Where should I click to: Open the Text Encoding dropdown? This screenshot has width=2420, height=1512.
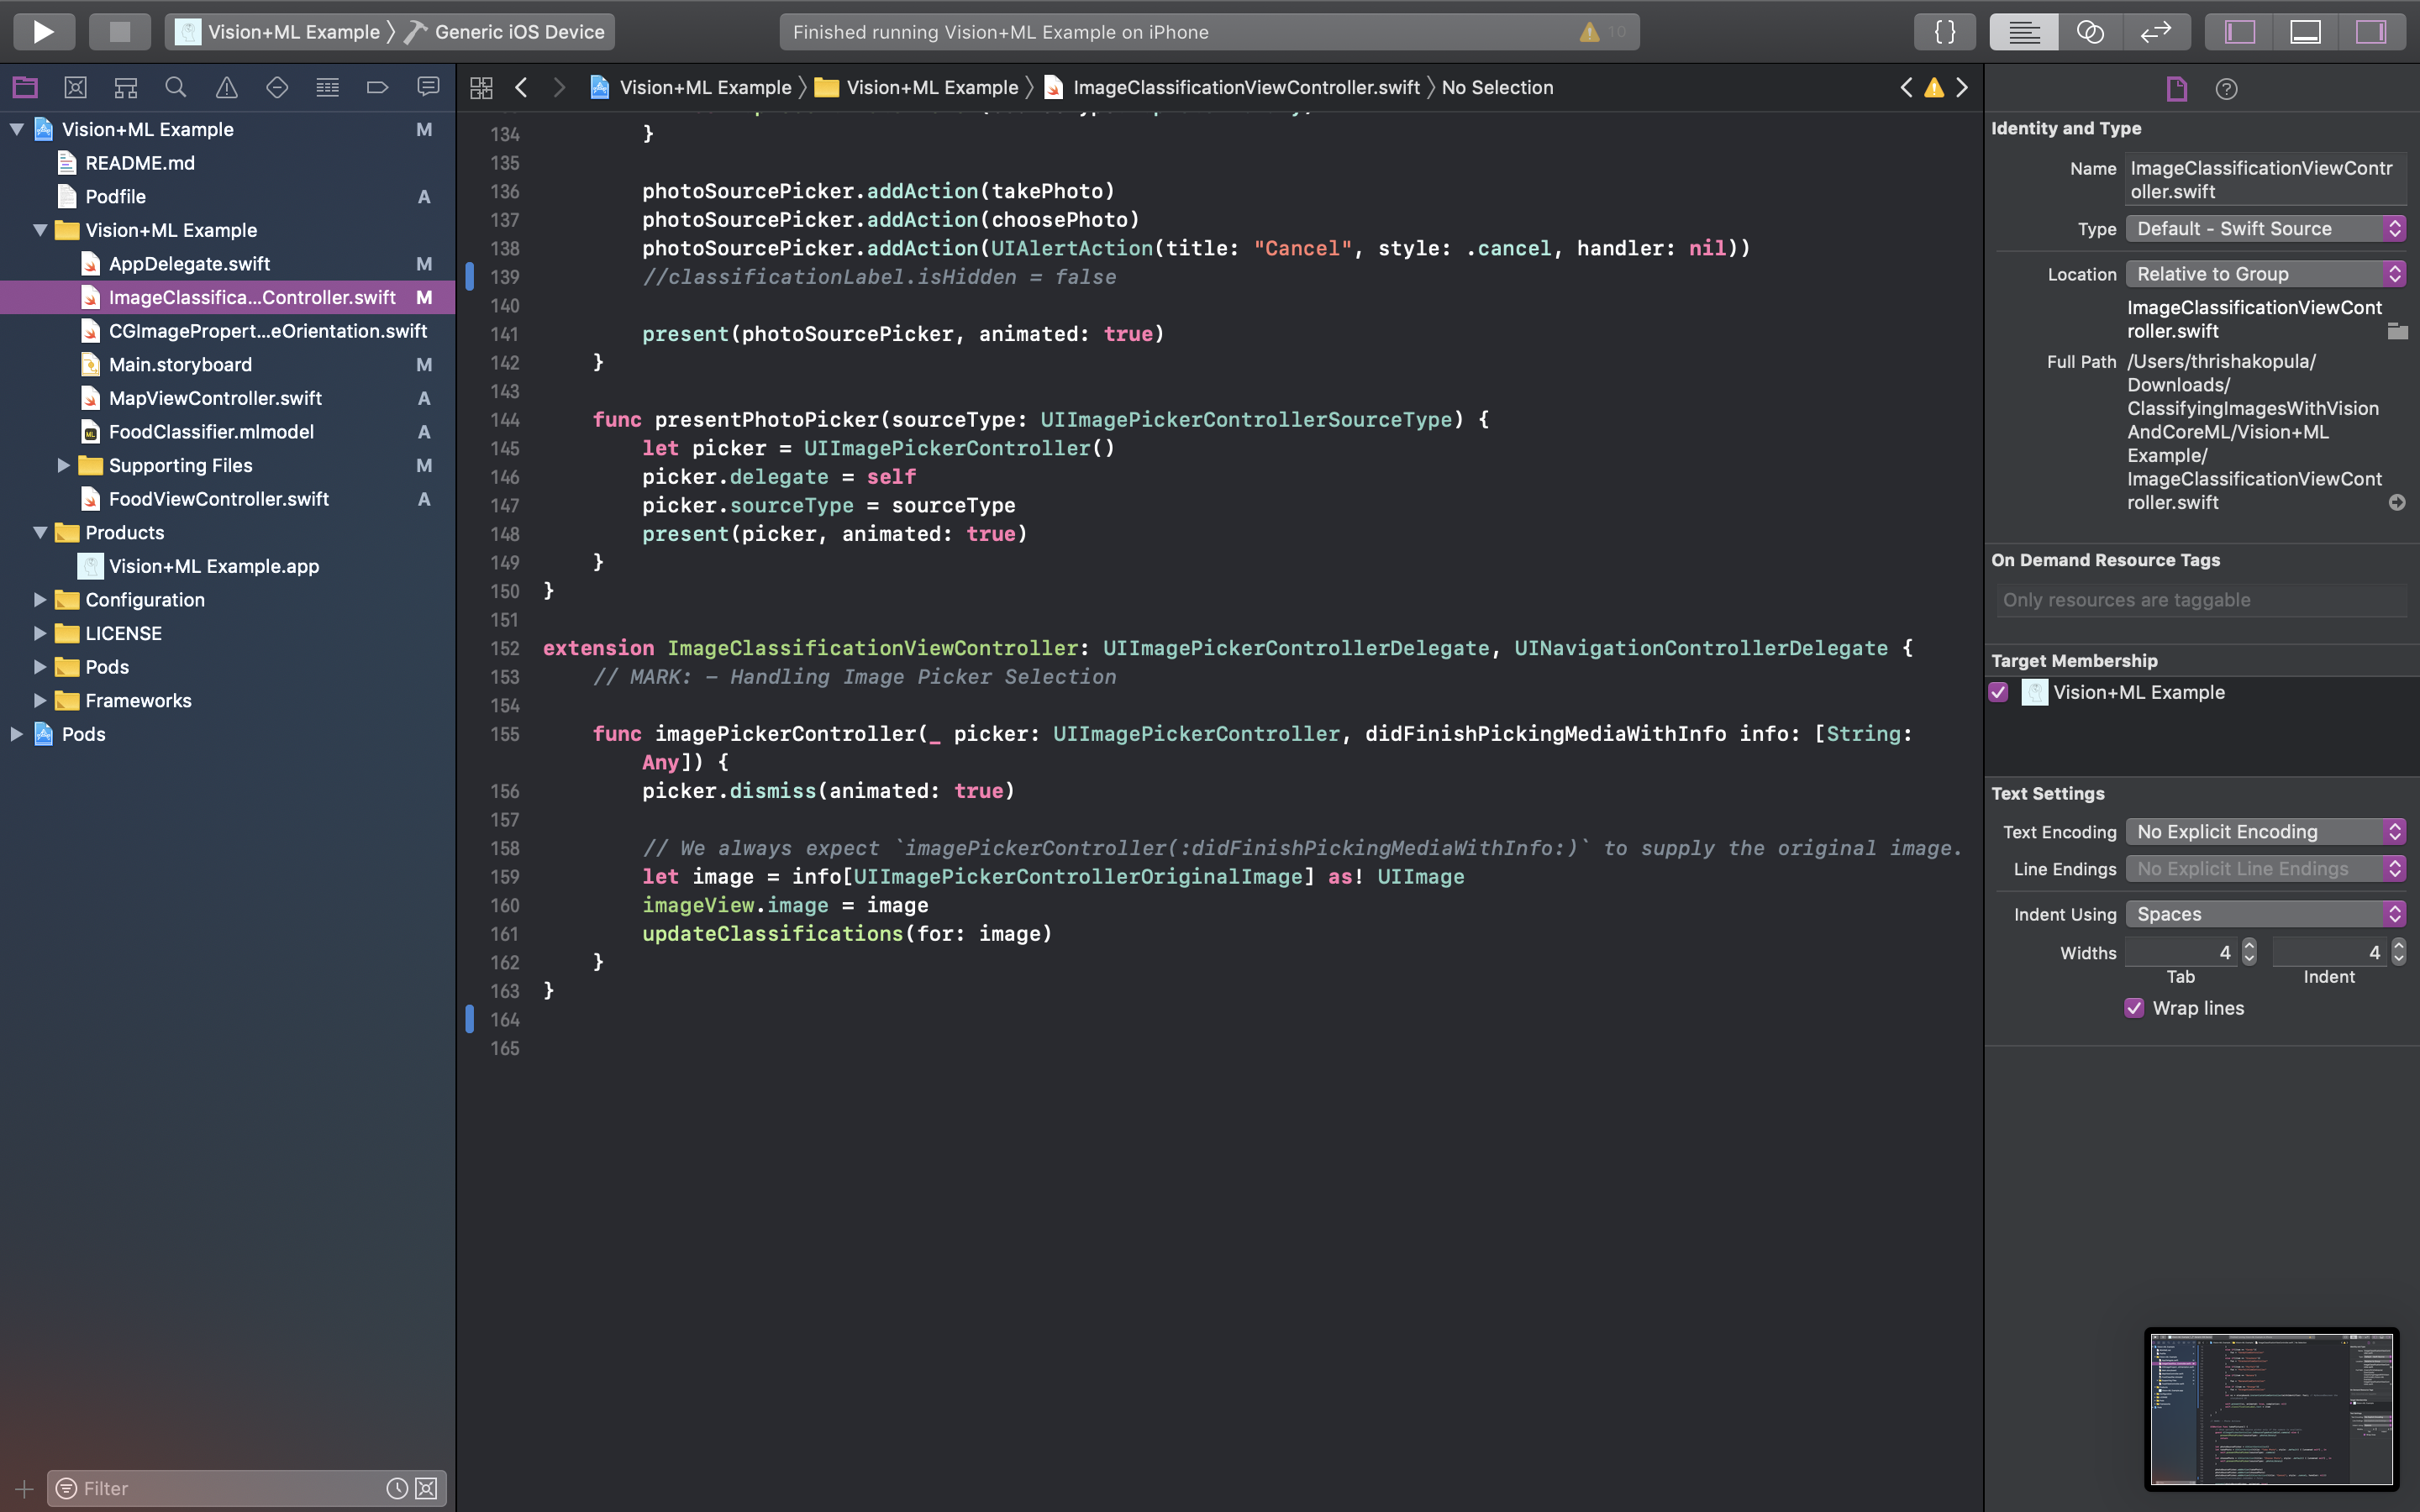[2265, 832]
